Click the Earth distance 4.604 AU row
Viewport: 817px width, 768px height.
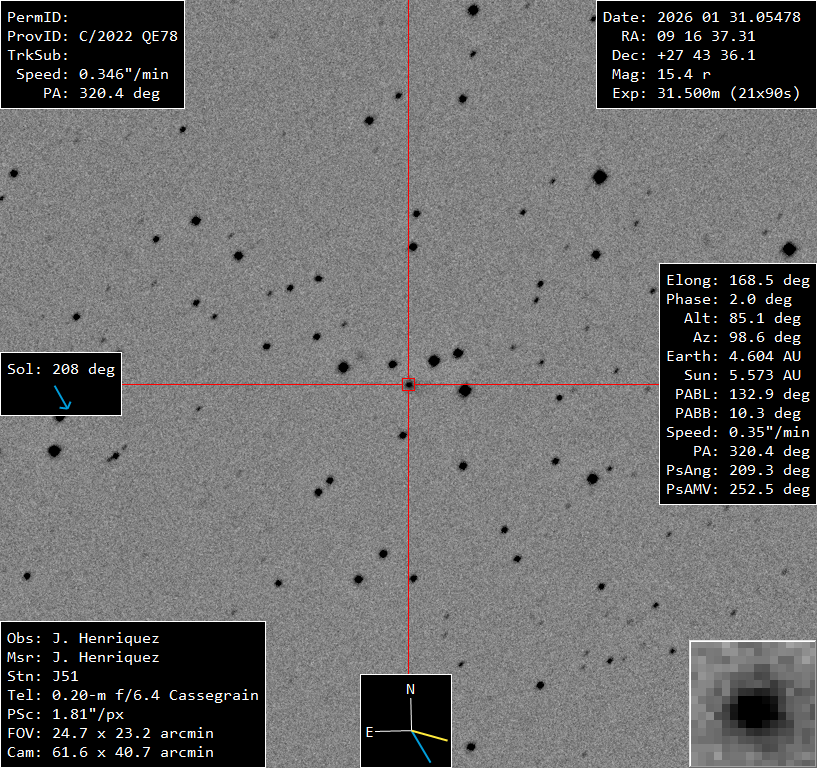tap(738, 356)
